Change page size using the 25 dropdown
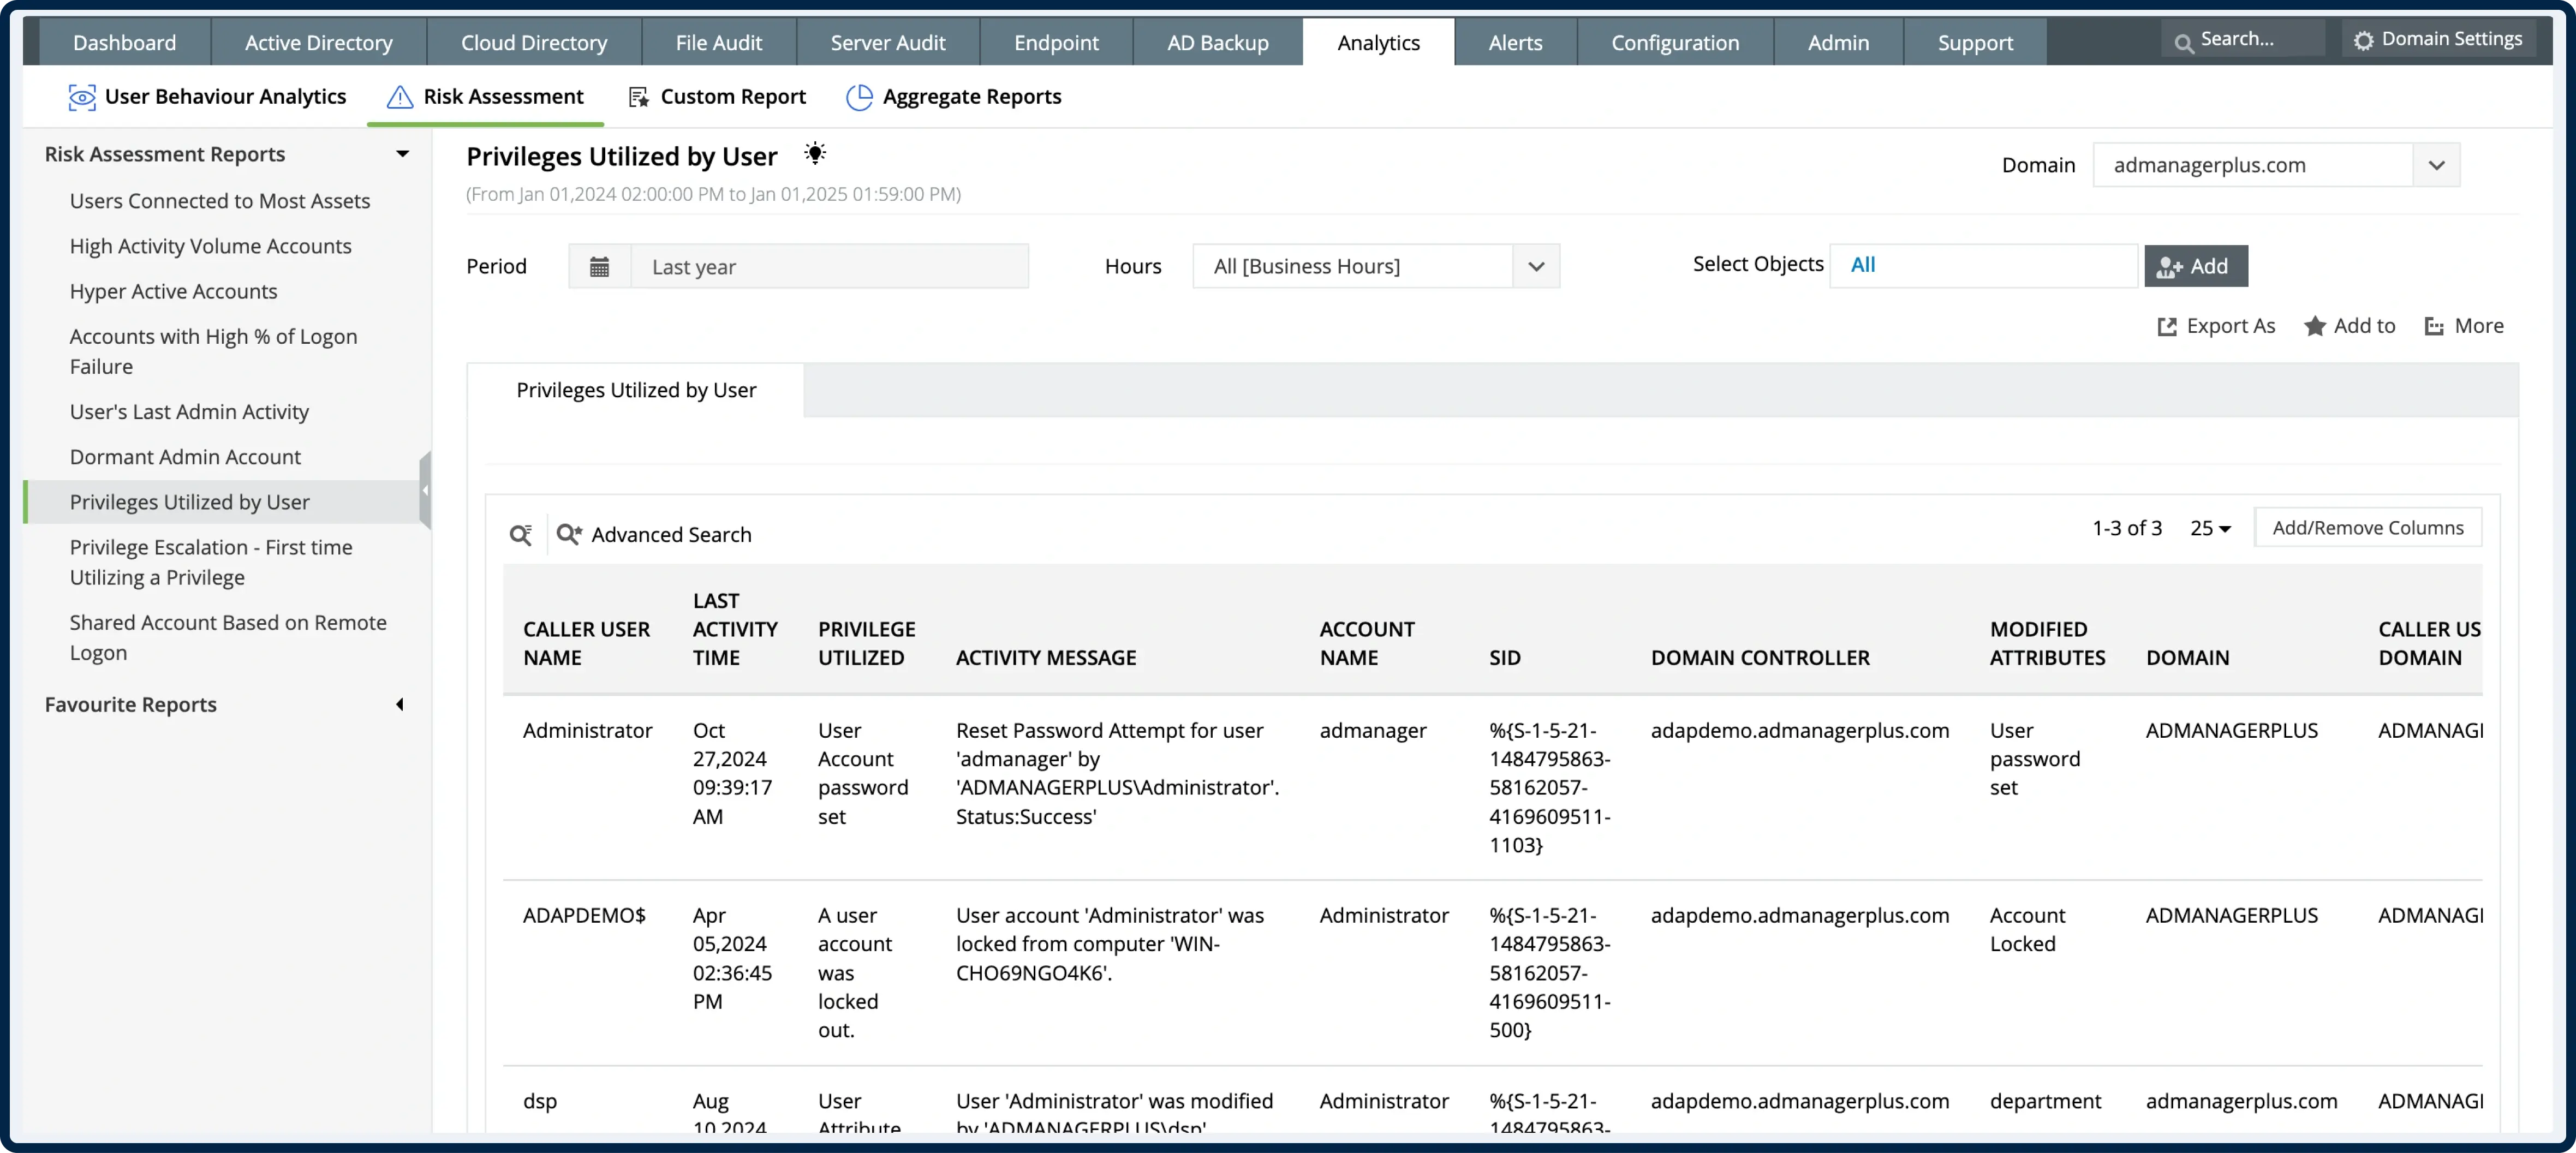Image resolution: width=2576 pixels, height=1153 pixels. point(2211,527)
